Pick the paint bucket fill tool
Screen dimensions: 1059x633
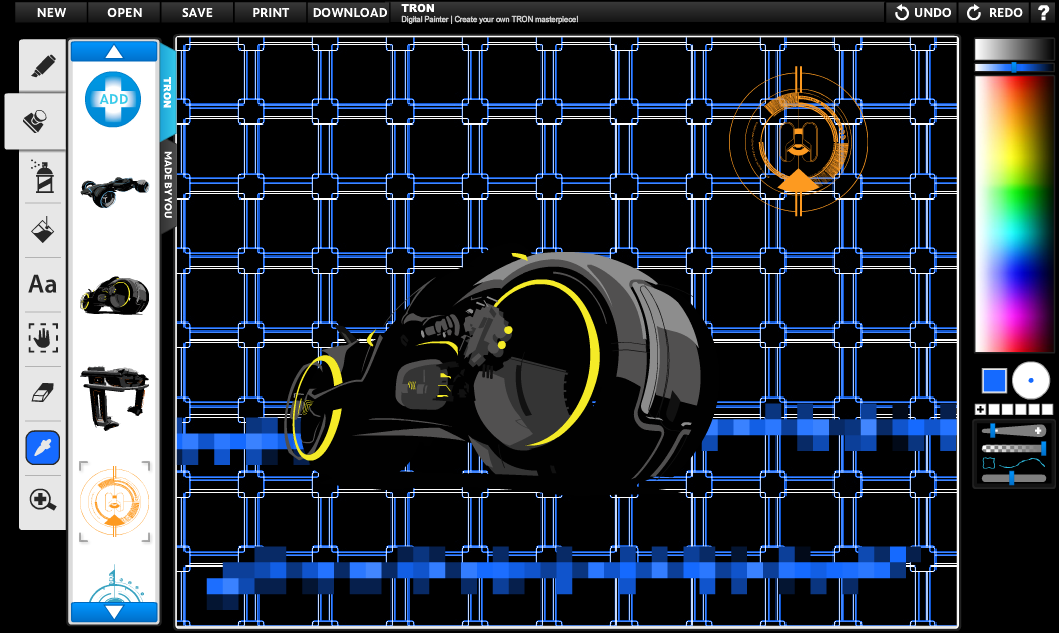click(x=43, y=230)
